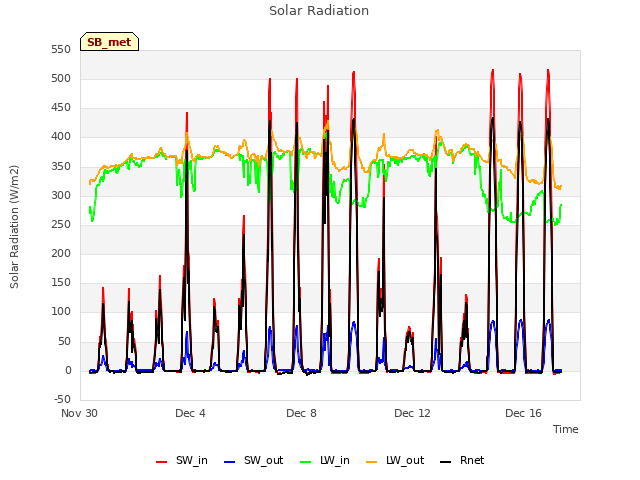
Task: Click the green LW_in legend marker
Action: point(306,462)
